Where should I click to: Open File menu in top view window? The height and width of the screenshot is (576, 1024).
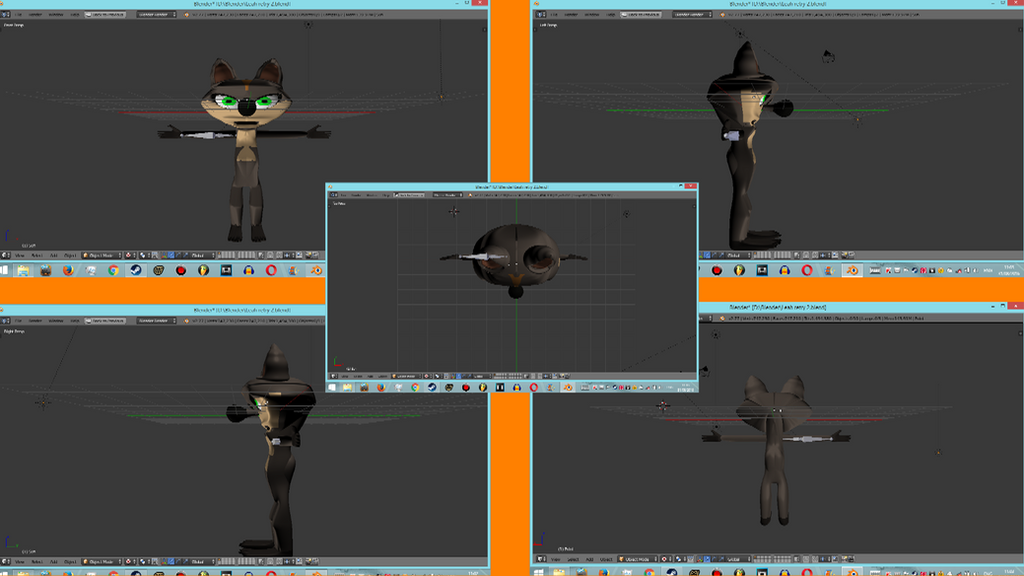pyautogui.click(x=344, y=195)
